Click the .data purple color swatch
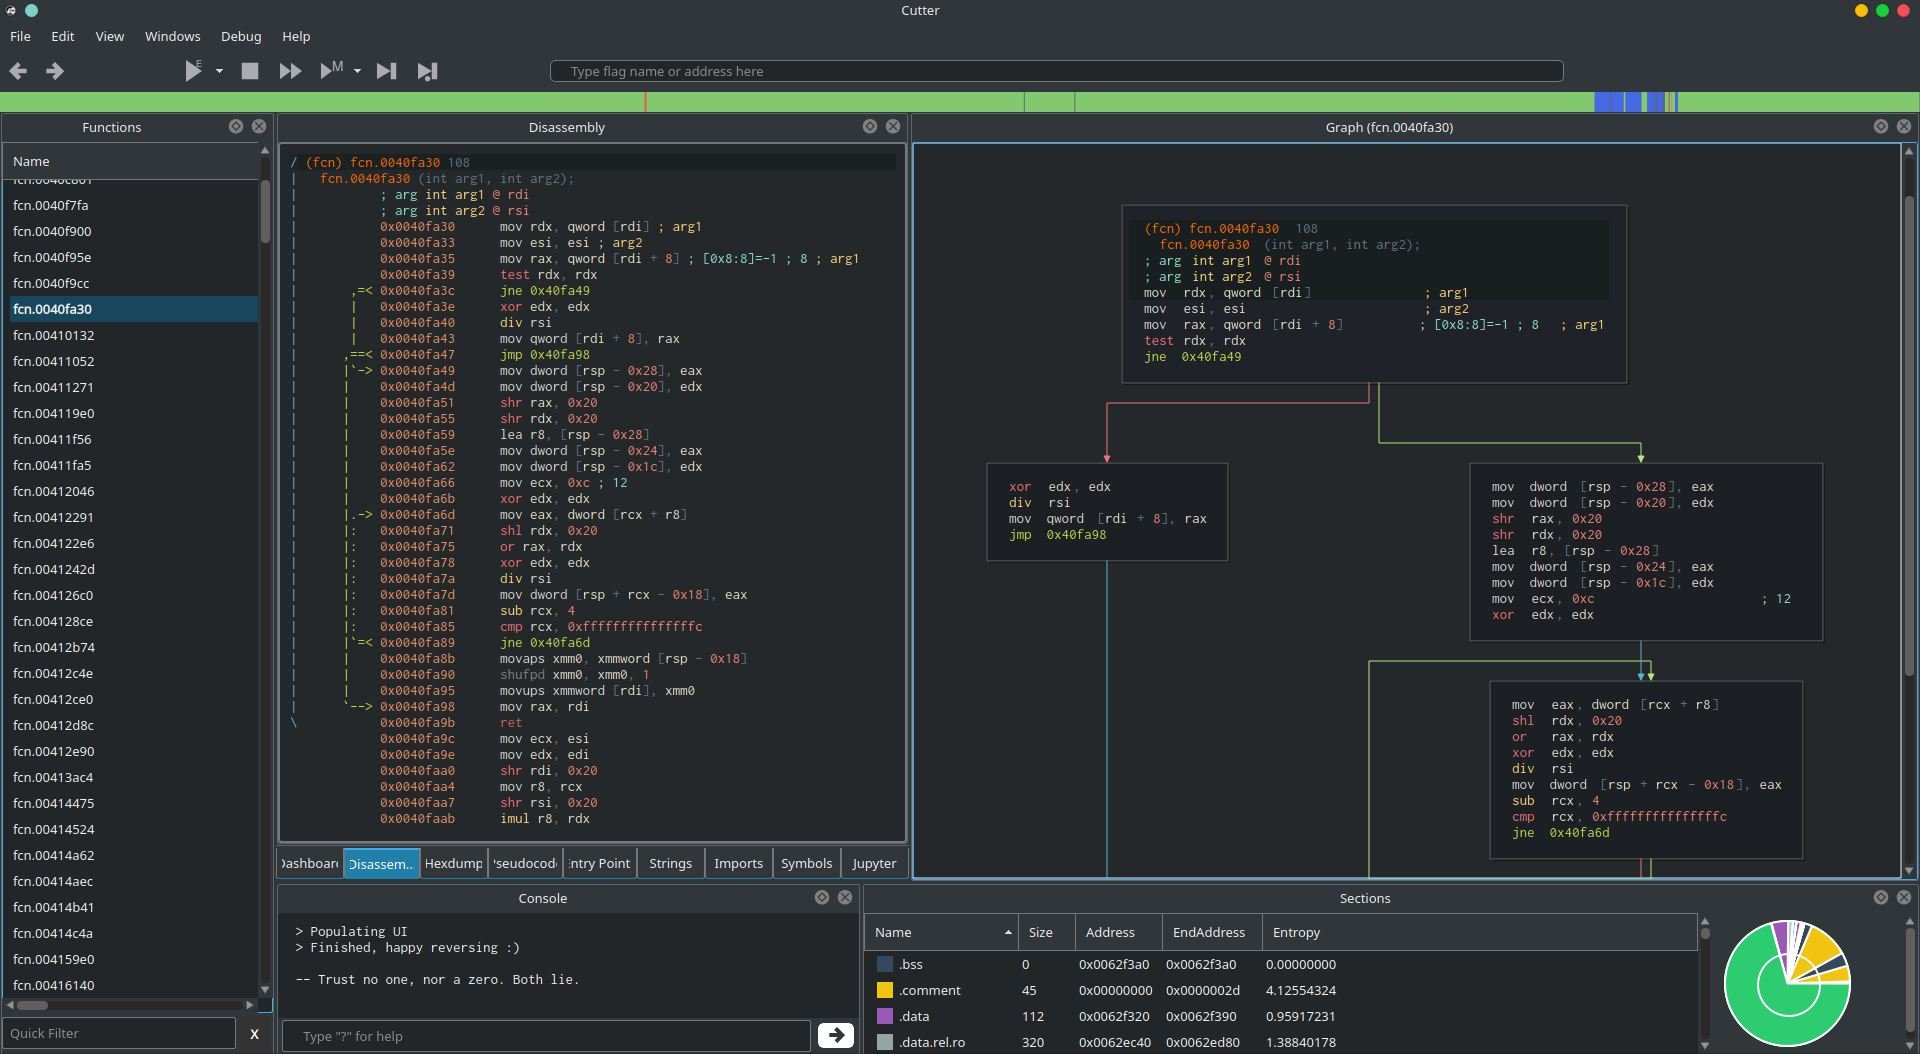The image size is (1920, 1054). 884,1016
